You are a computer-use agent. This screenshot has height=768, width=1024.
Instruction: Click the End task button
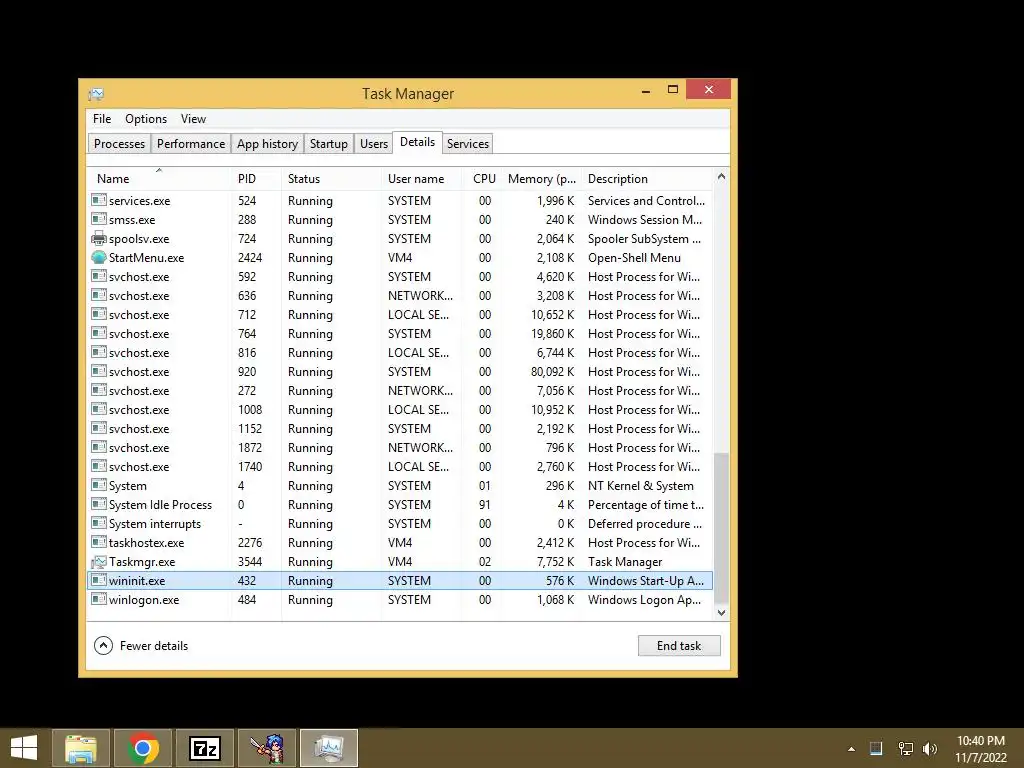[679, 646]
